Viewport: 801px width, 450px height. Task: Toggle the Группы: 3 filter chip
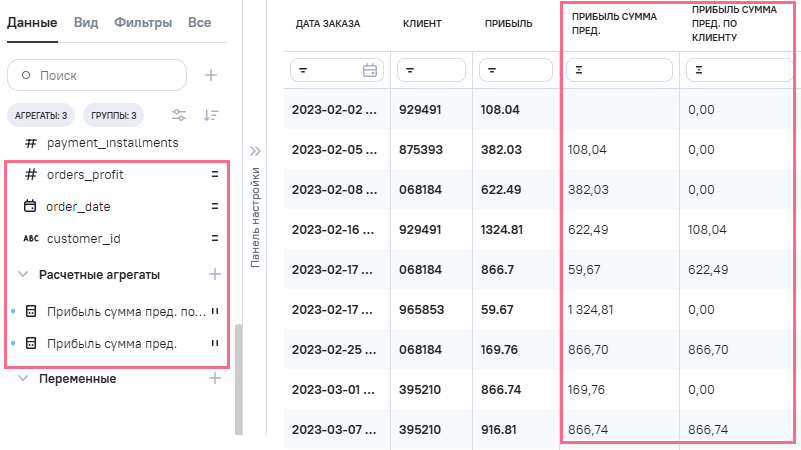point(115,115)
